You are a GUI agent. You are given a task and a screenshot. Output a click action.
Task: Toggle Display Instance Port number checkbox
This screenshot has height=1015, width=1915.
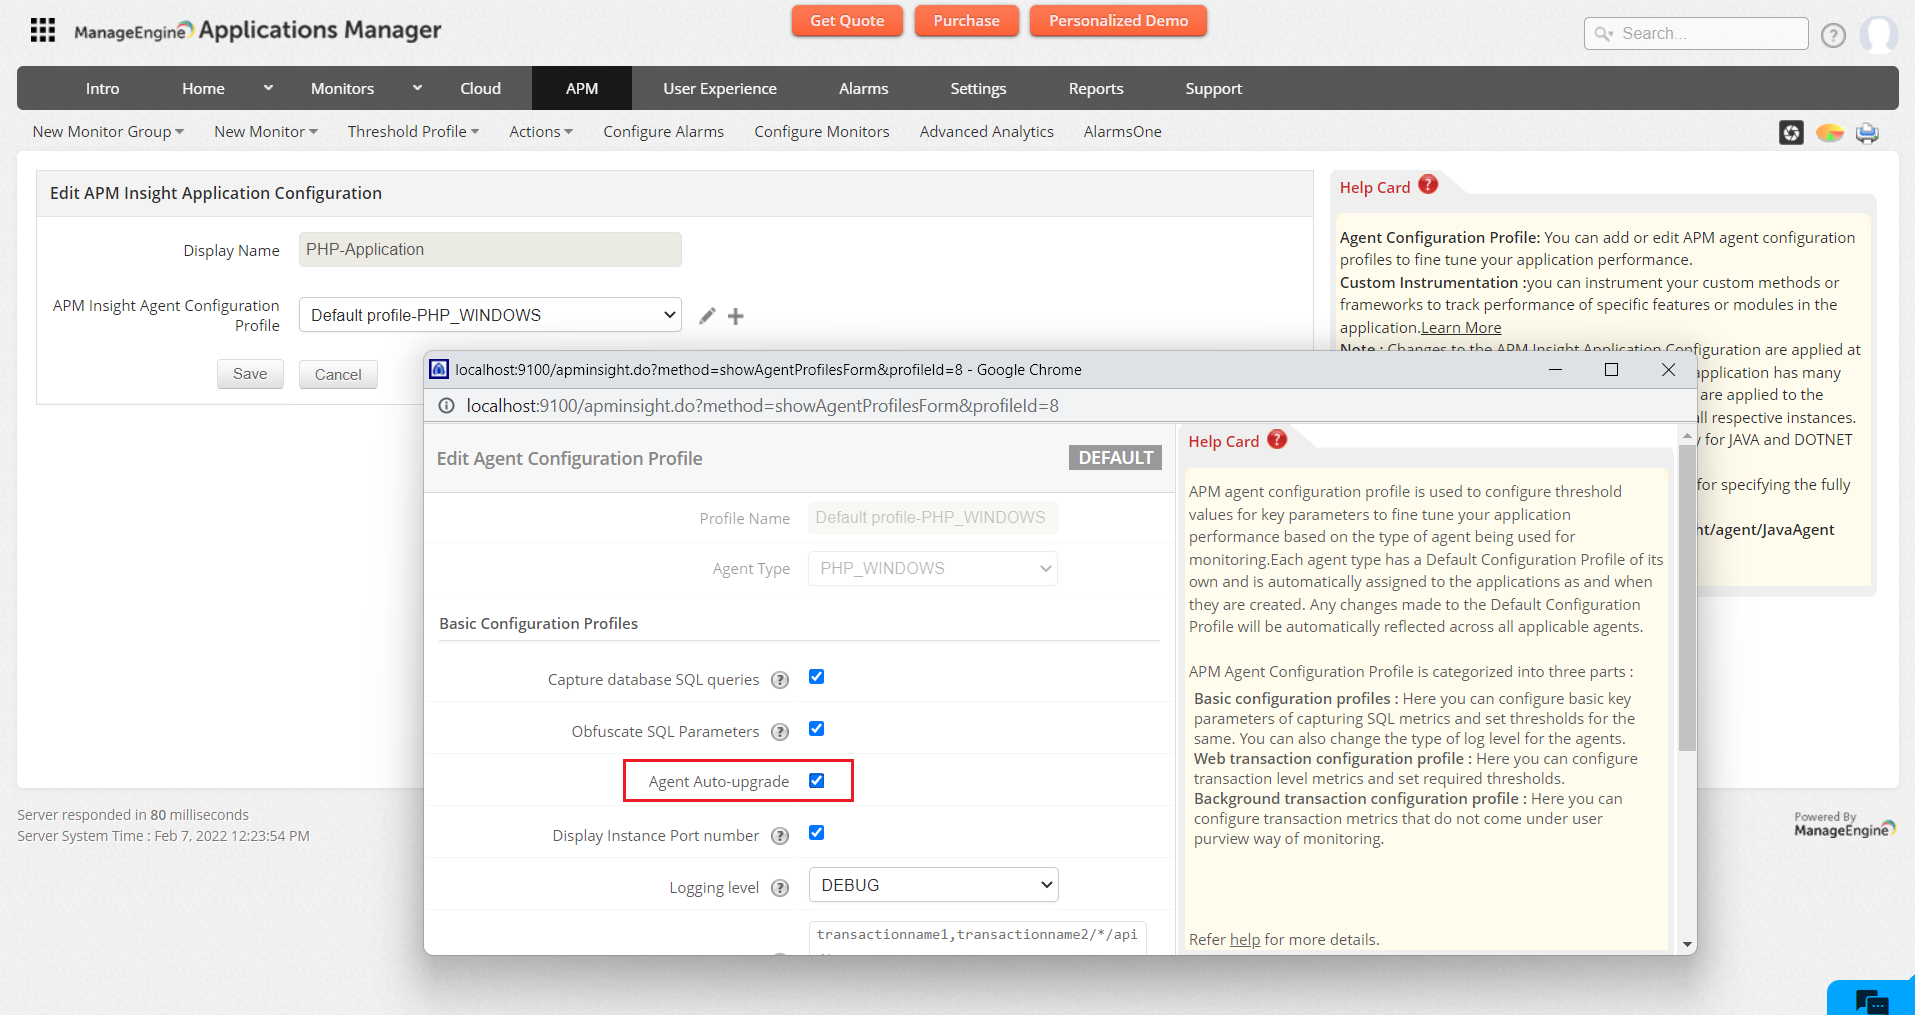[817, 833]
